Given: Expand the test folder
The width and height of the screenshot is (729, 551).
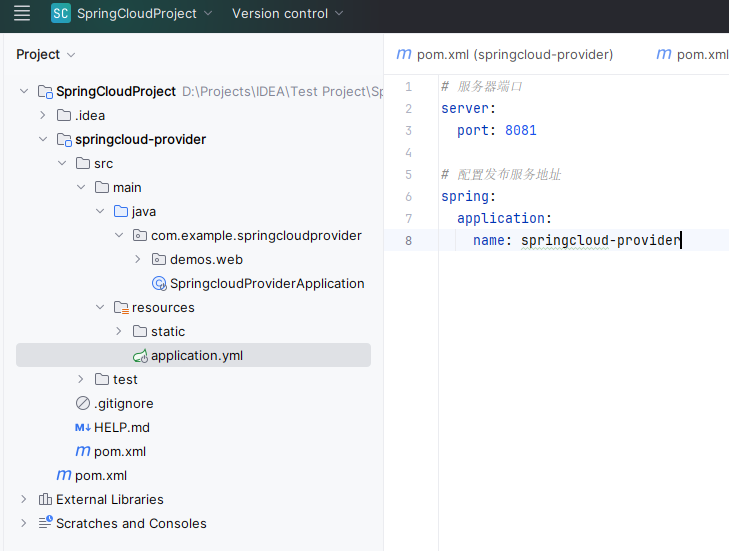Looking at the screenshot, I should coord(81,379).
